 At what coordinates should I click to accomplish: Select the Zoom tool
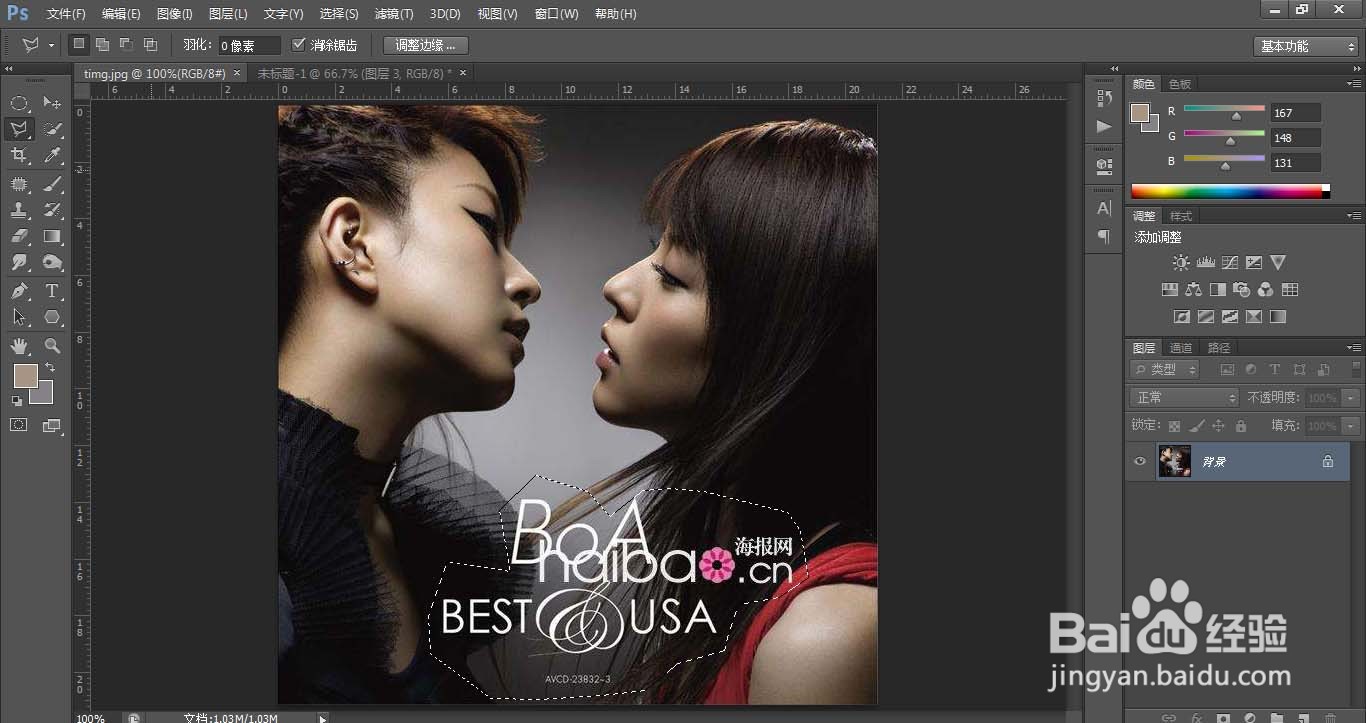pyautogui.click(x=52, y=346)
